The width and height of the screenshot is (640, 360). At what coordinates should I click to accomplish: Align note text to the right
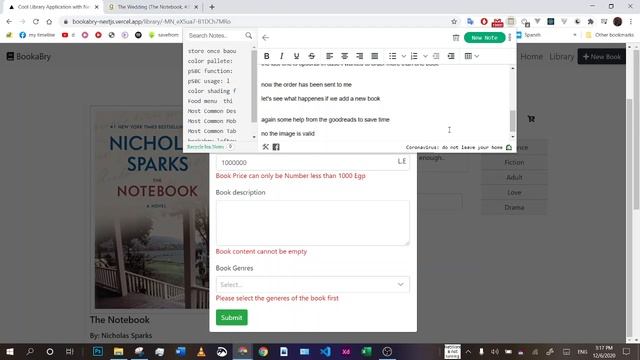359,56
